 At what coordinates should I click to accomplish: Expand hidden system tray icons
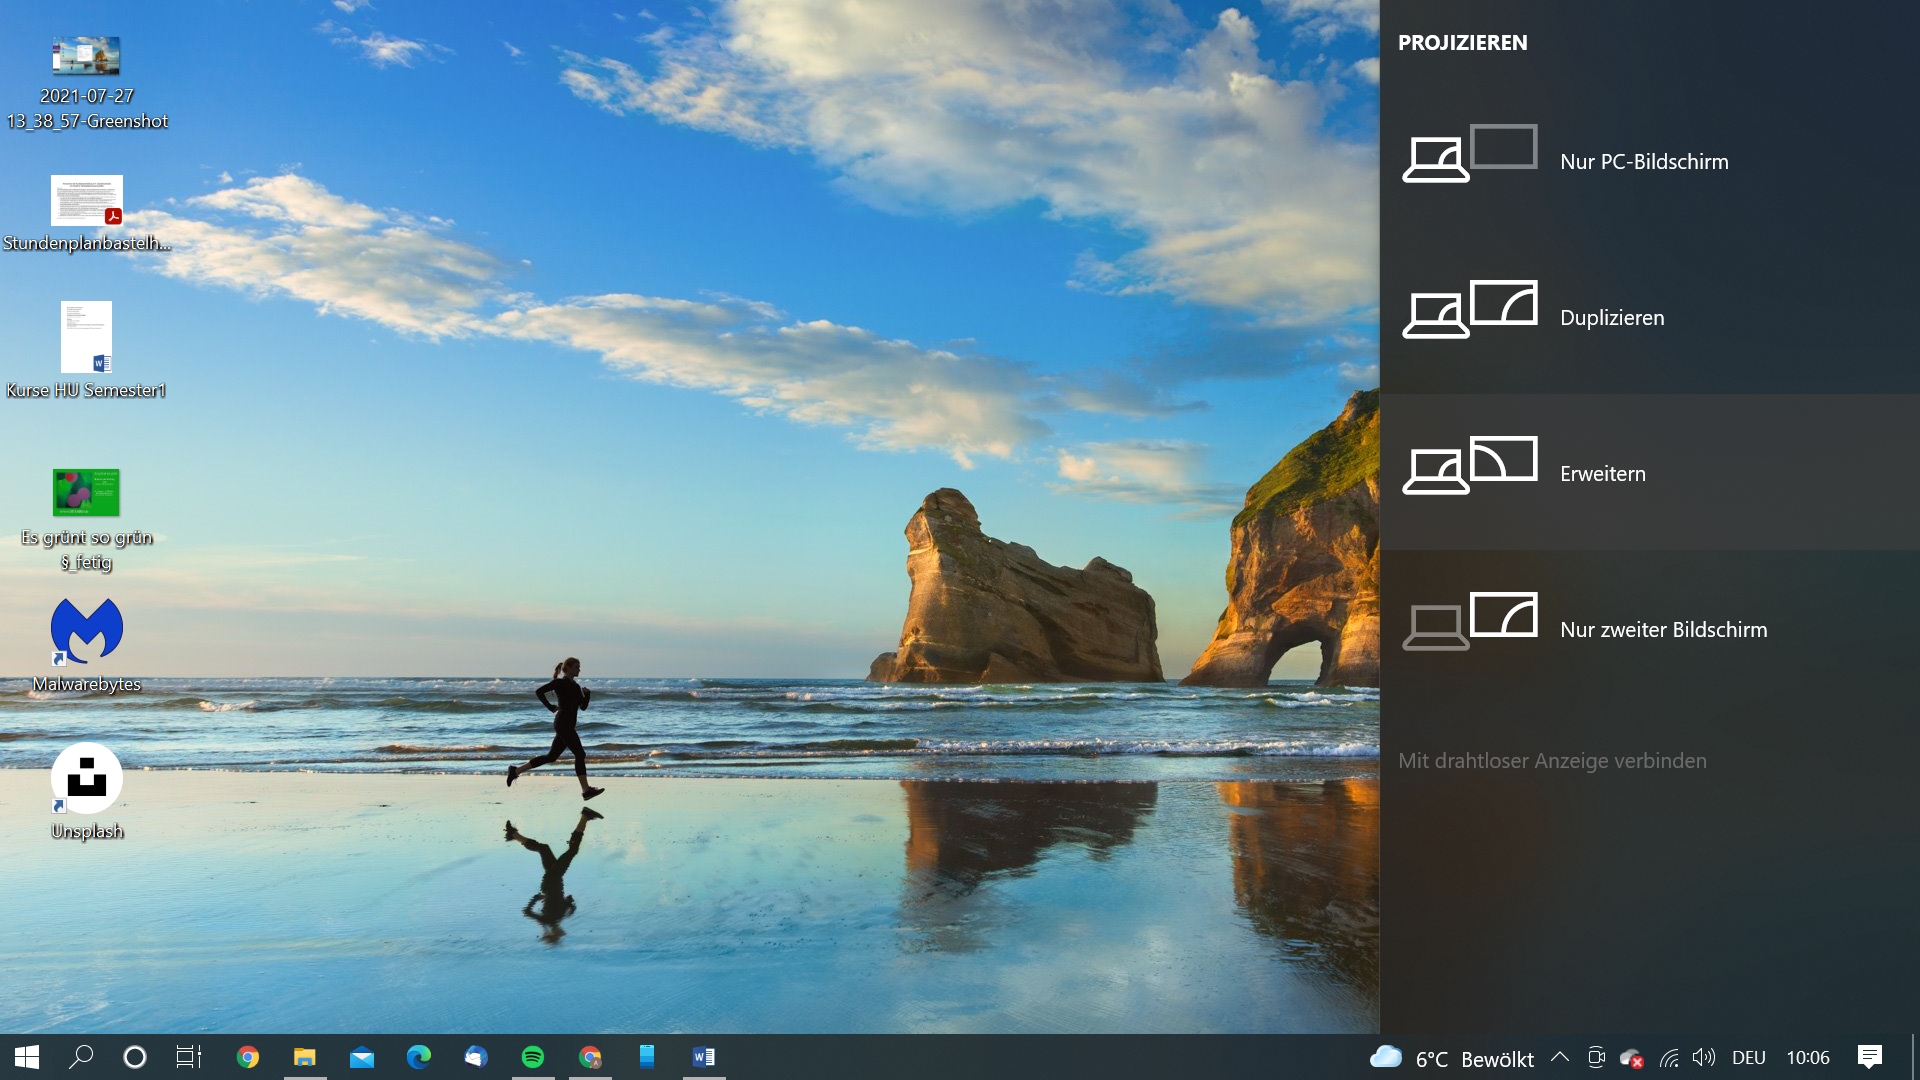coord(1560,1057)
